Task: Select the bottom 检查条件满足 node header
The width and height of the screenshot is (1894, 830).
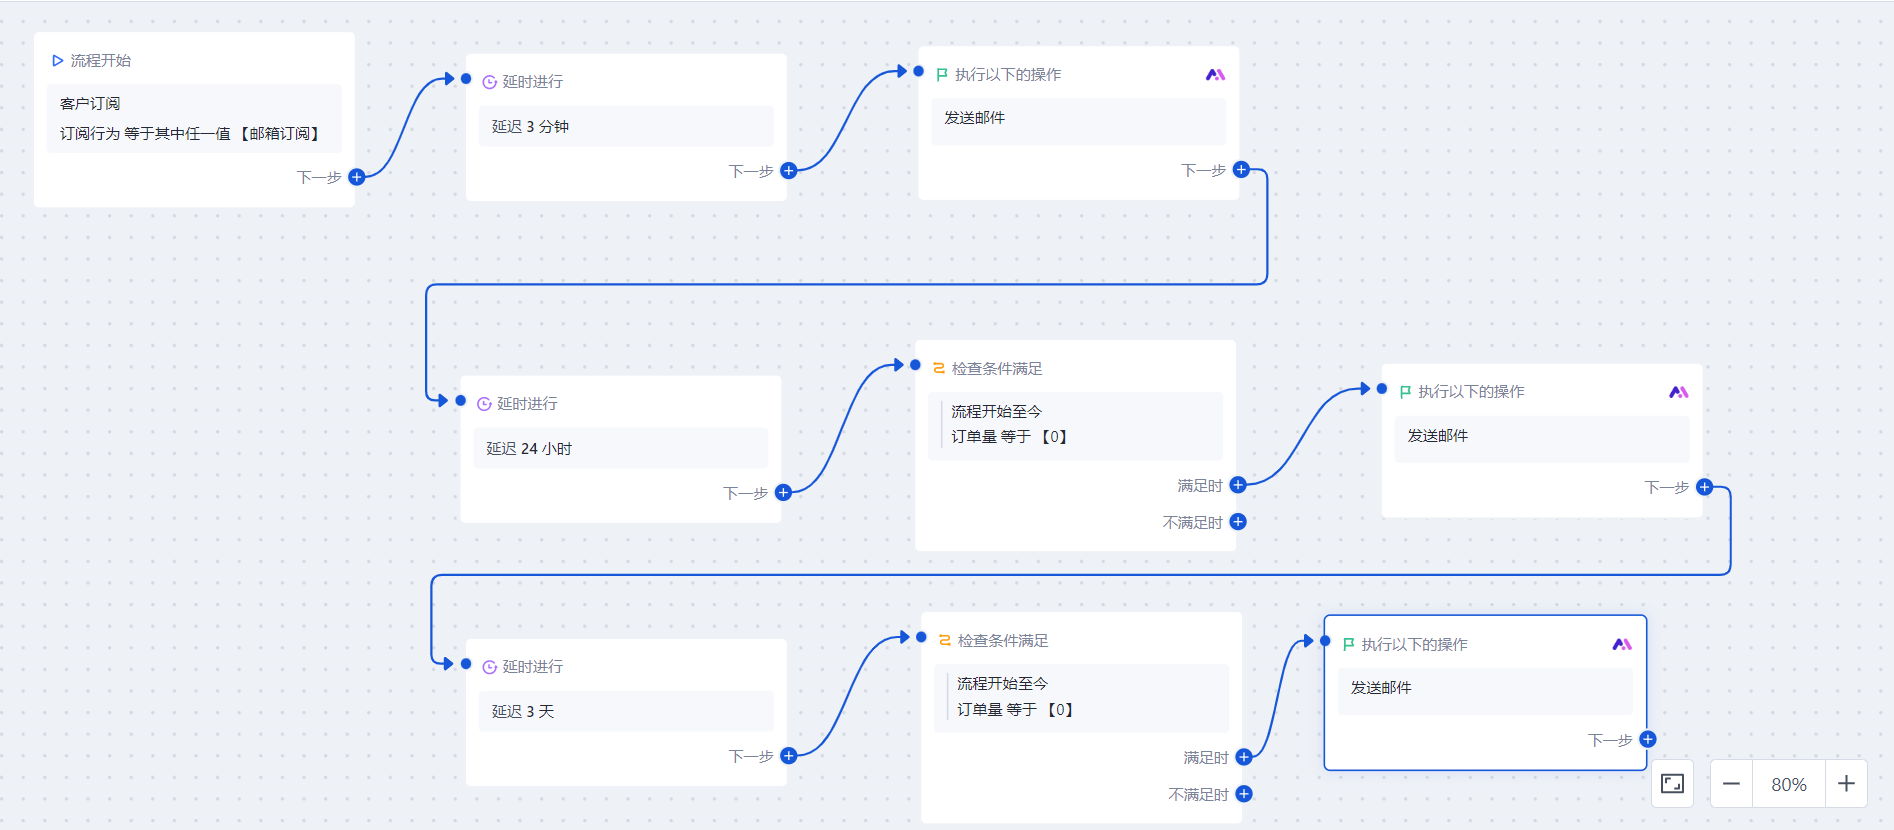Action: pyautogui.click(x=1003, y=641)
